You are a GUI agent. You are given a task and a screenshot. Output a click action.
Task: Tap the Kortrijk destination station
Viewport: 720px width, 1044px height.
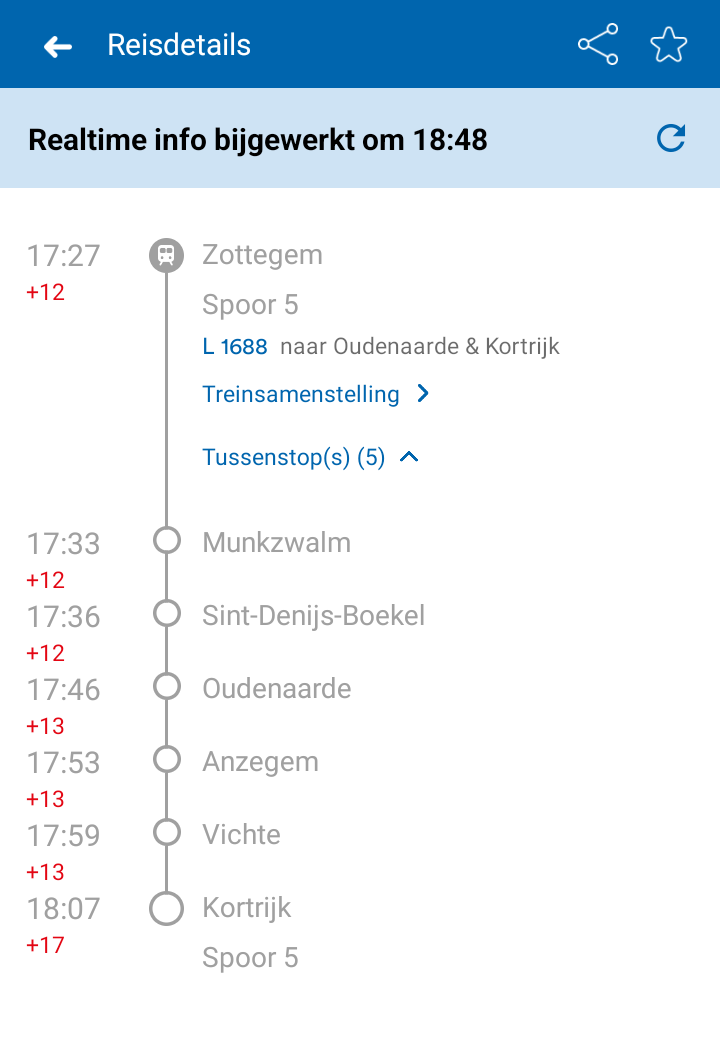point(246,908)
